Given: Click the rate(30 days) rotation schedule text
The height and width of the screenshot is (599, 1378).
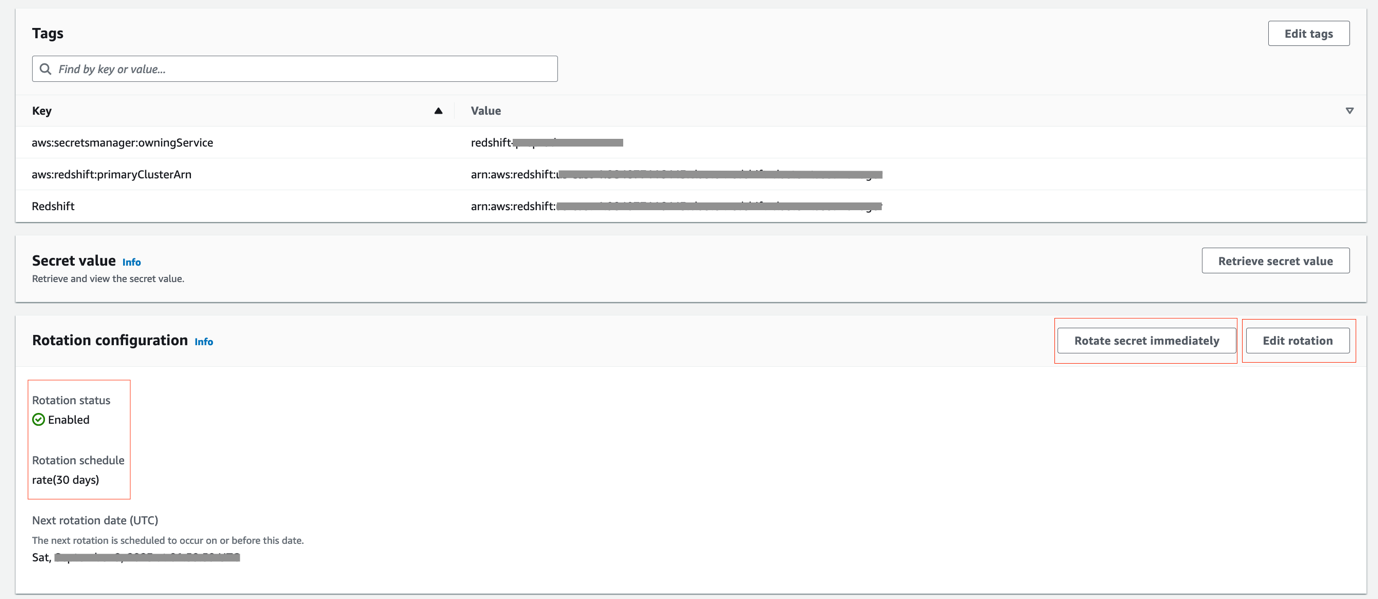Looking at the screenshot, I should tap(66, 480).
